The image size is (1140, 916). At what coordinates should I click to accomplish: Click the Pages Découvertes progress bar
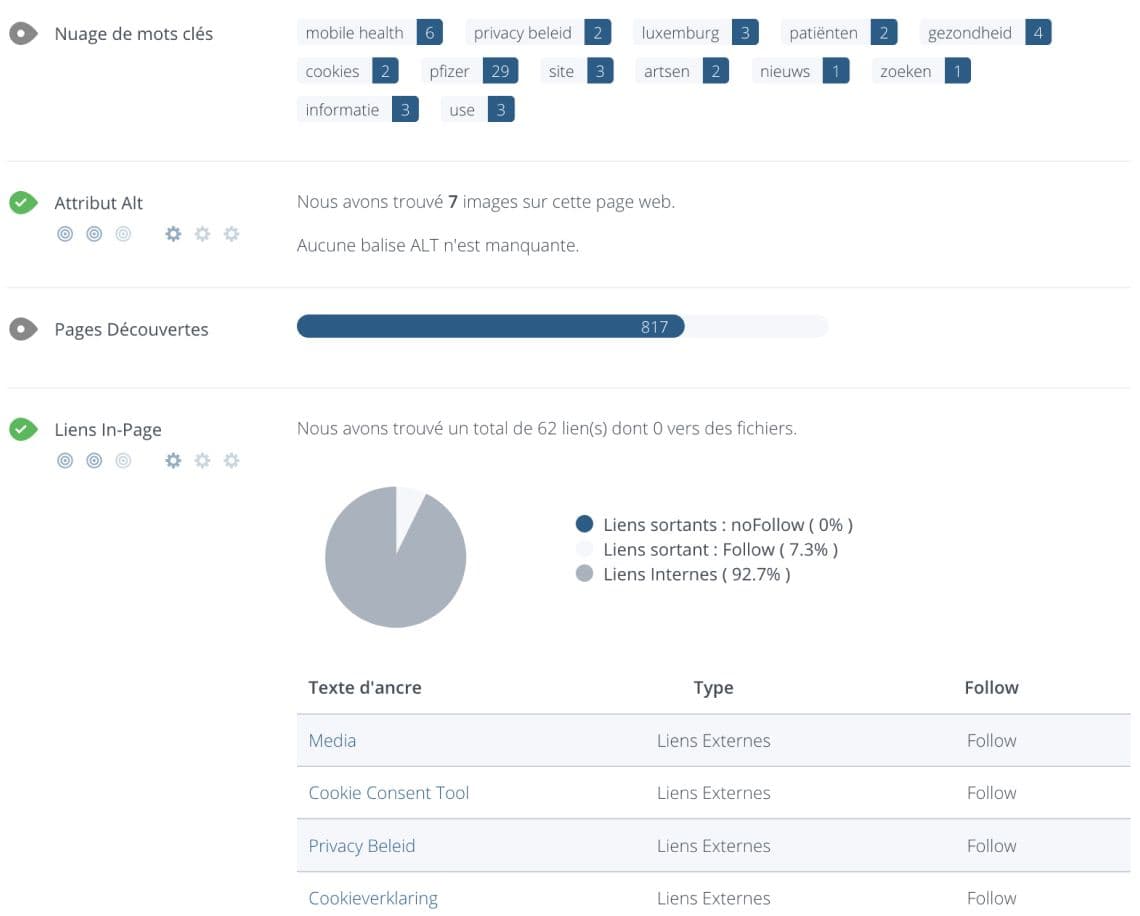tap(562, 327)
